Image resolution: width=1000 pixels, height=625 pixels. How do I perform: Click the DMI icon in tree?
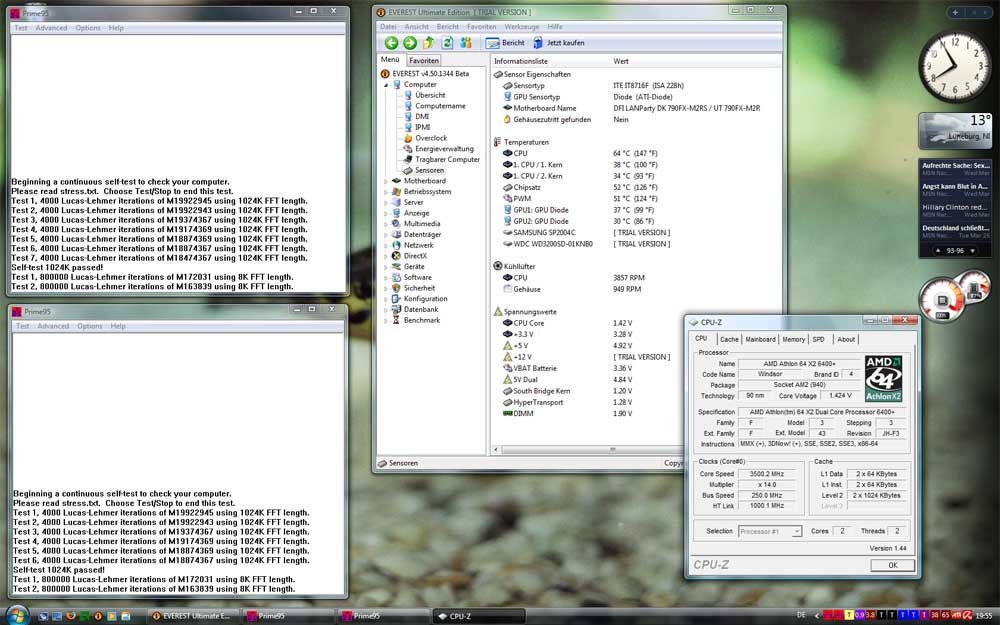click(408, 116)
